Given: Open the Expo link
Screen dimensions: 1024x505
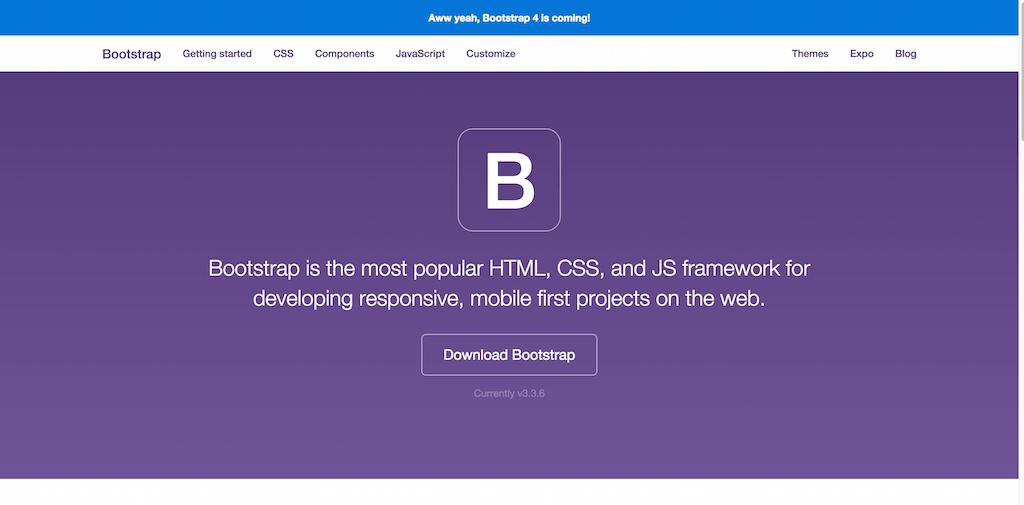Looking at the screenshot, I should point(861,54).
